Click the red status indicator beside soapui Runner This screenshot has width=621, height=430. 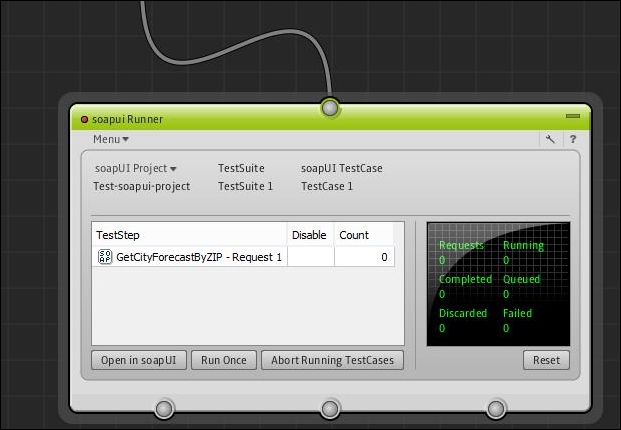(x=84, y=119)
